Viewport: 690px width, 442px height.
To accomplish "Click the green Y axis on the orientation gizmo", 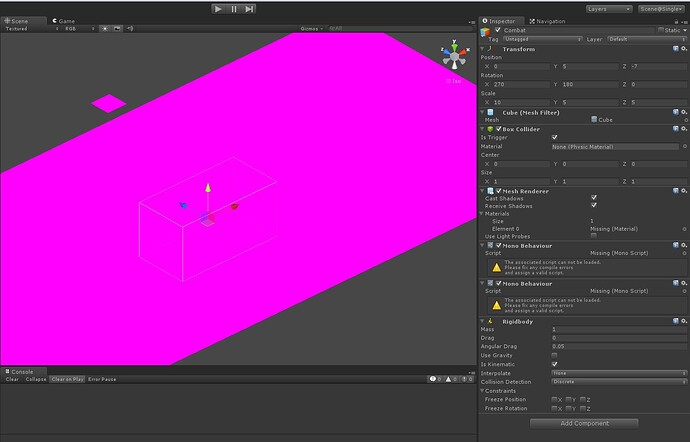I will coord(455,44).
